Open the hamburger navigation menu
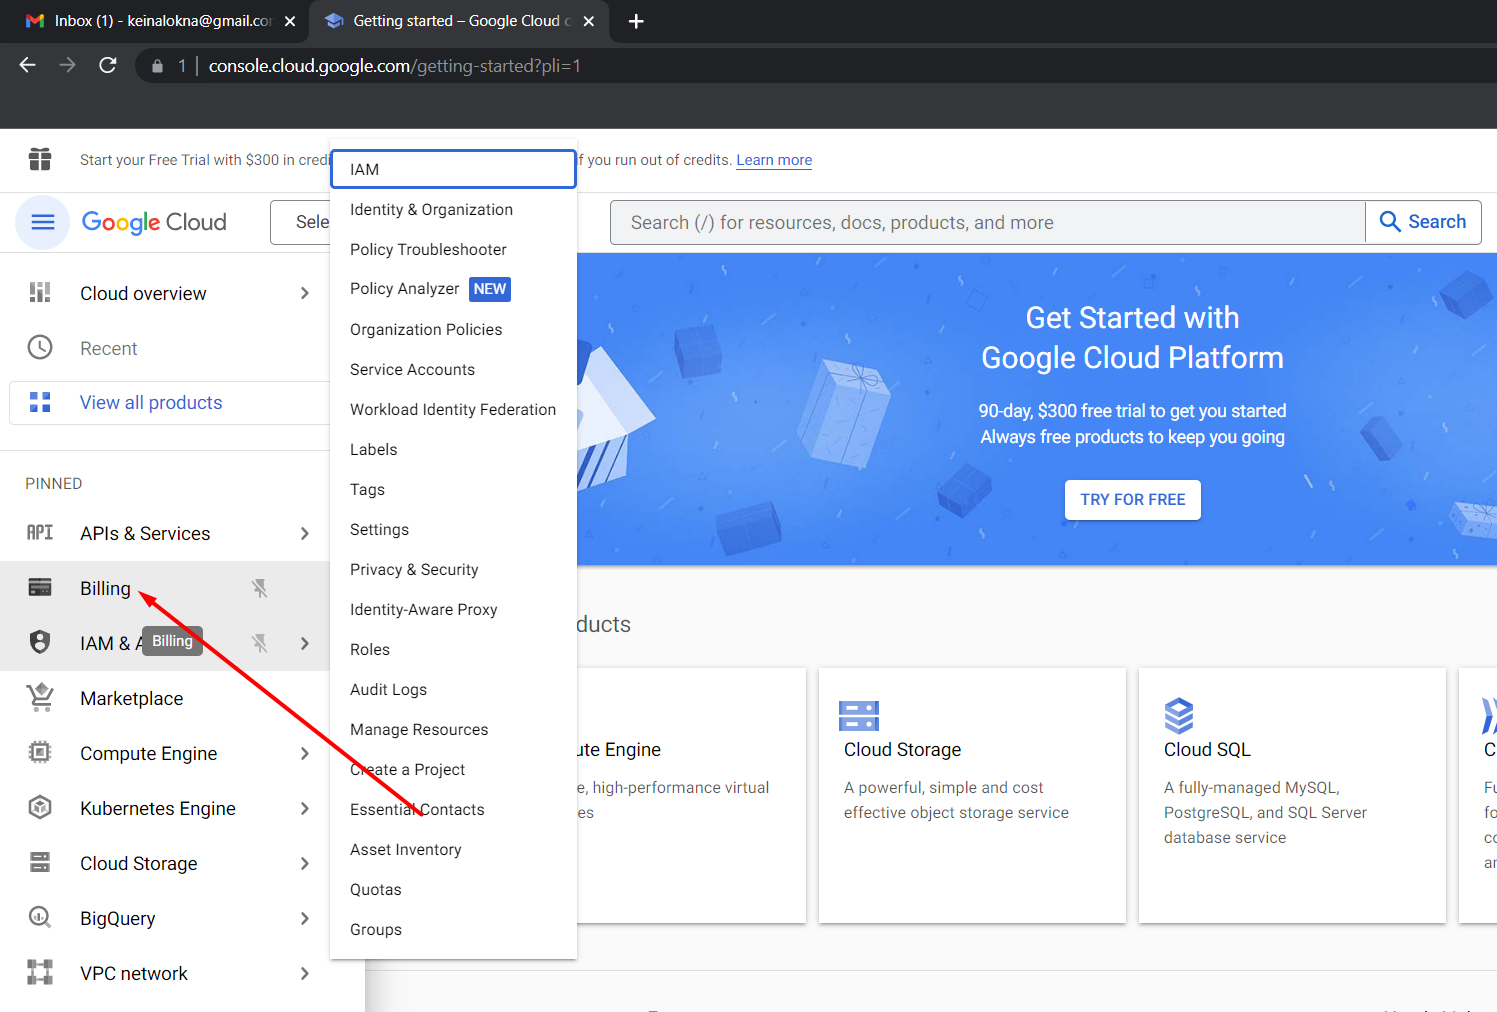 pyautogui.click(x=43, y=222)
